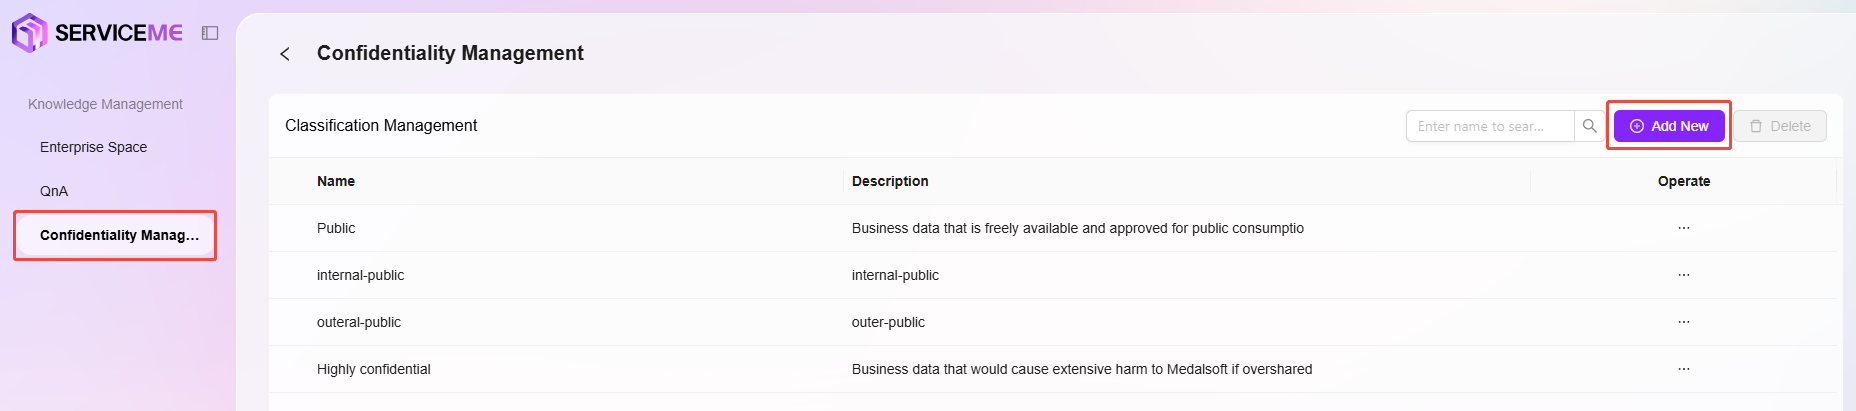Screen dimensions: 1856x411
Task: Select the Public classification row
Action: point(1055,228)
